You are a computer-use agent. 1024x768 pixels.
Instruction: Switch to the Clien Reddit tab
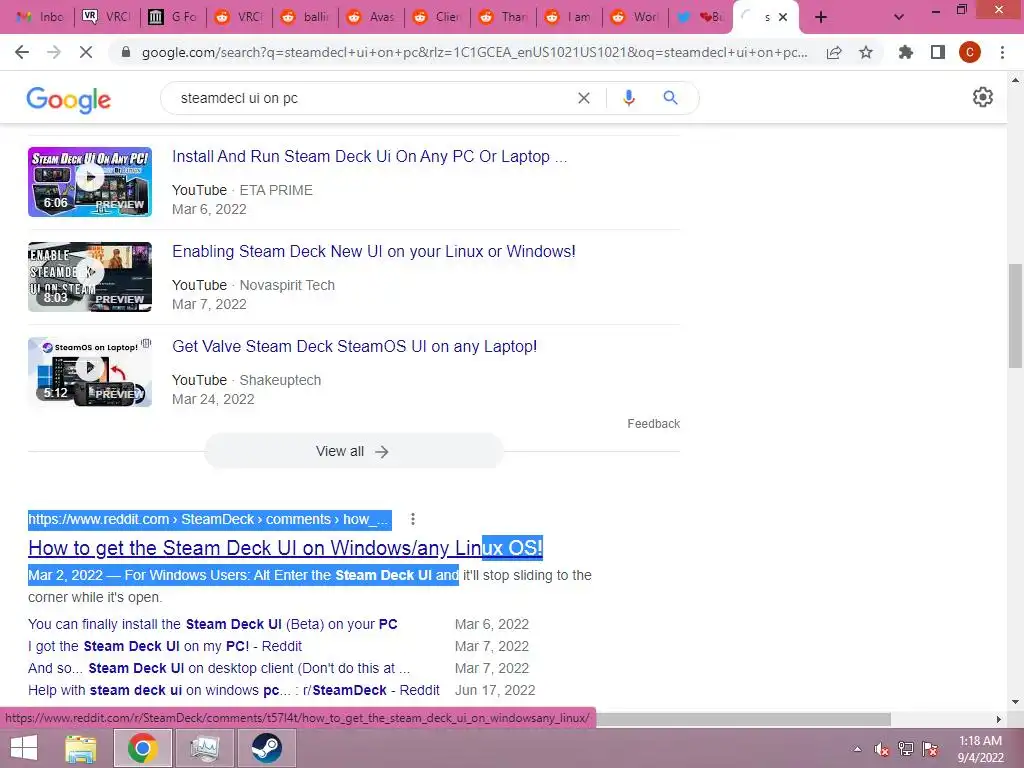click(x=436, y=17)
